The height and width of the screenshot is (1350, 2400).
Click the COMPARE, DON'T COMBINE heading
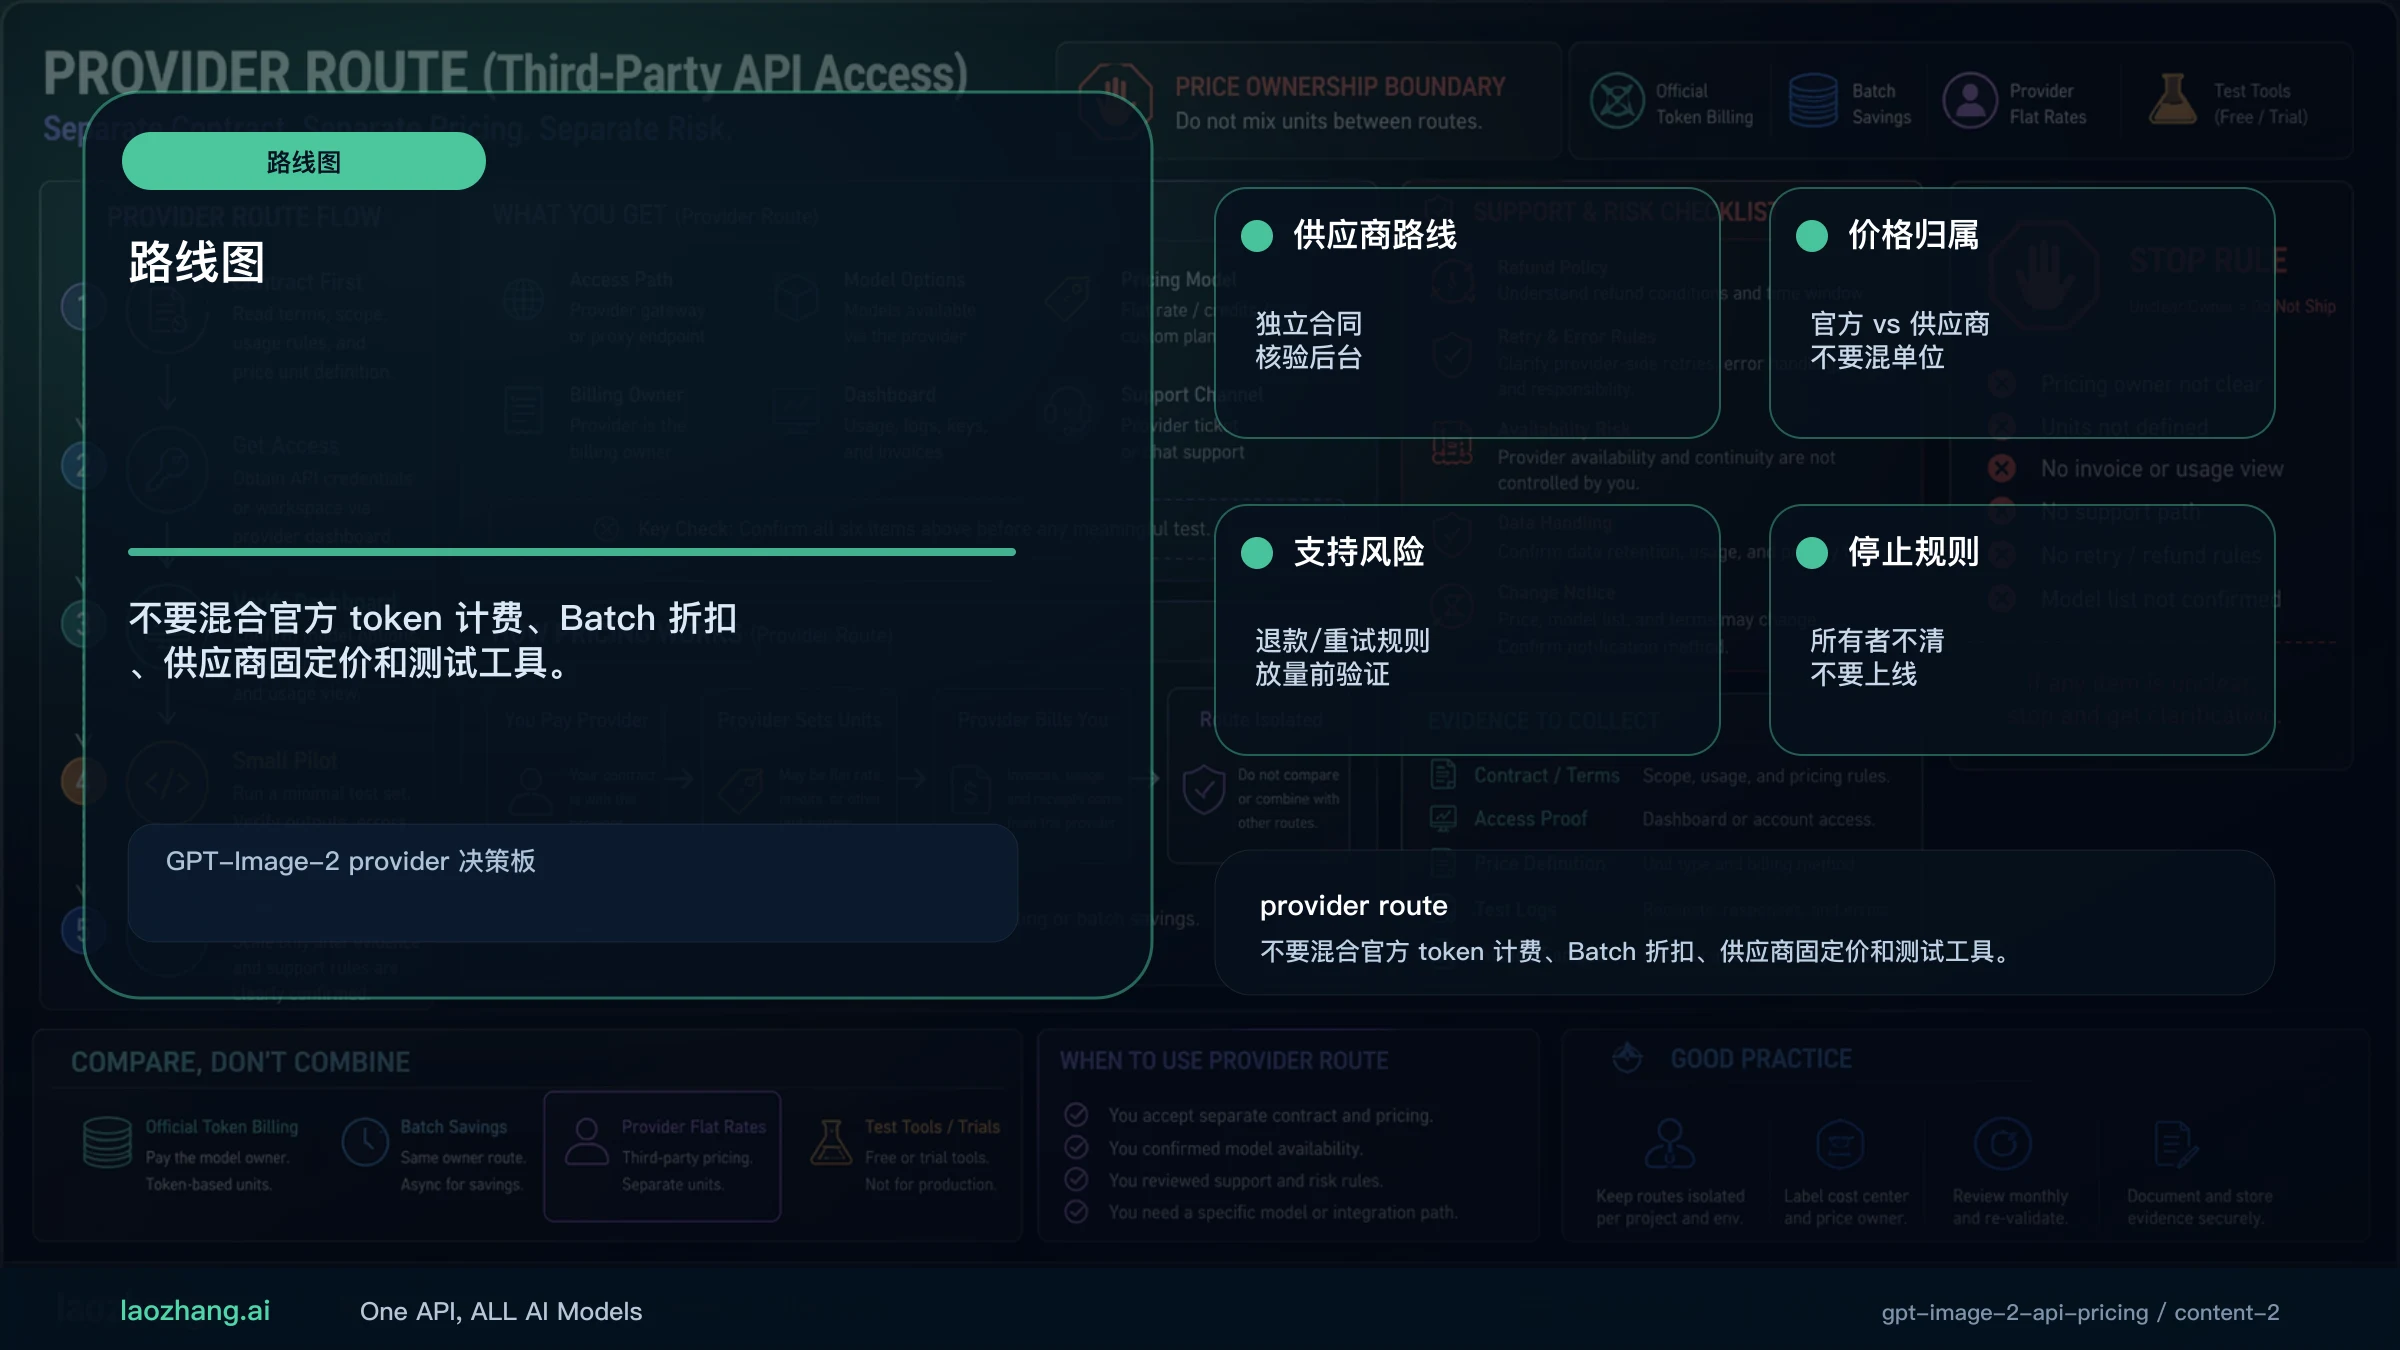[x=241, y=1062]
